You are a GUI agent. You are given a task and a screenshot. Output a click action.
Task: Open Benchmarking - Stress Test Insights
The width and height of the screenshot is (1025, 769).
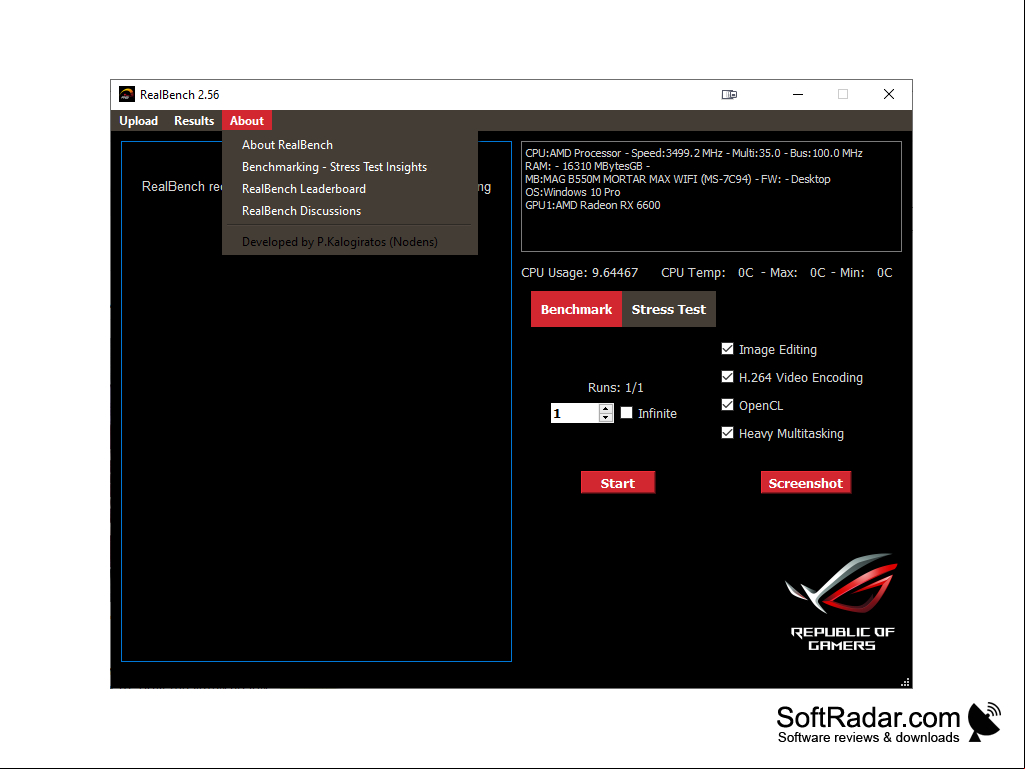(350, 167)
